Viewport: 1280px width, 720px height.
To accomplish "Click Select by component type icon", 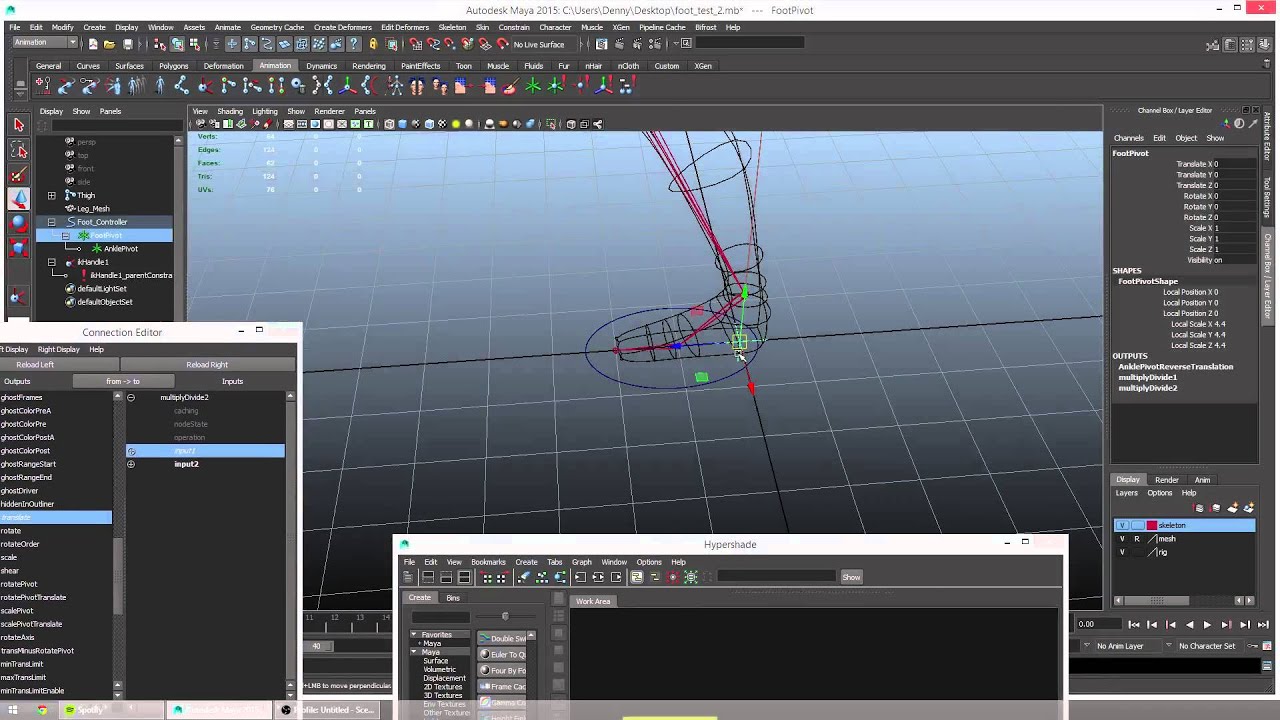I will 195,44.
